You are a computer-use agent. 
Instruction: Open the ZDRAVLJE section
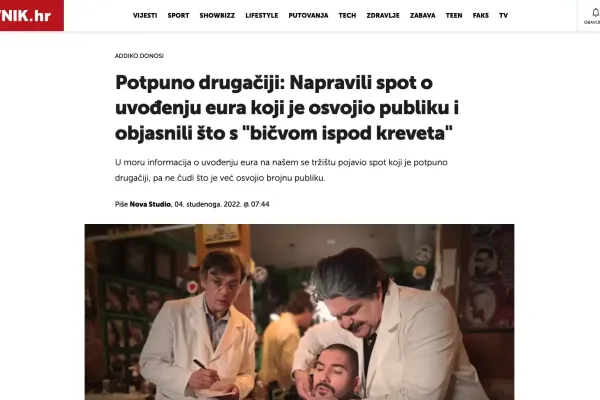(x=383, y=16)
